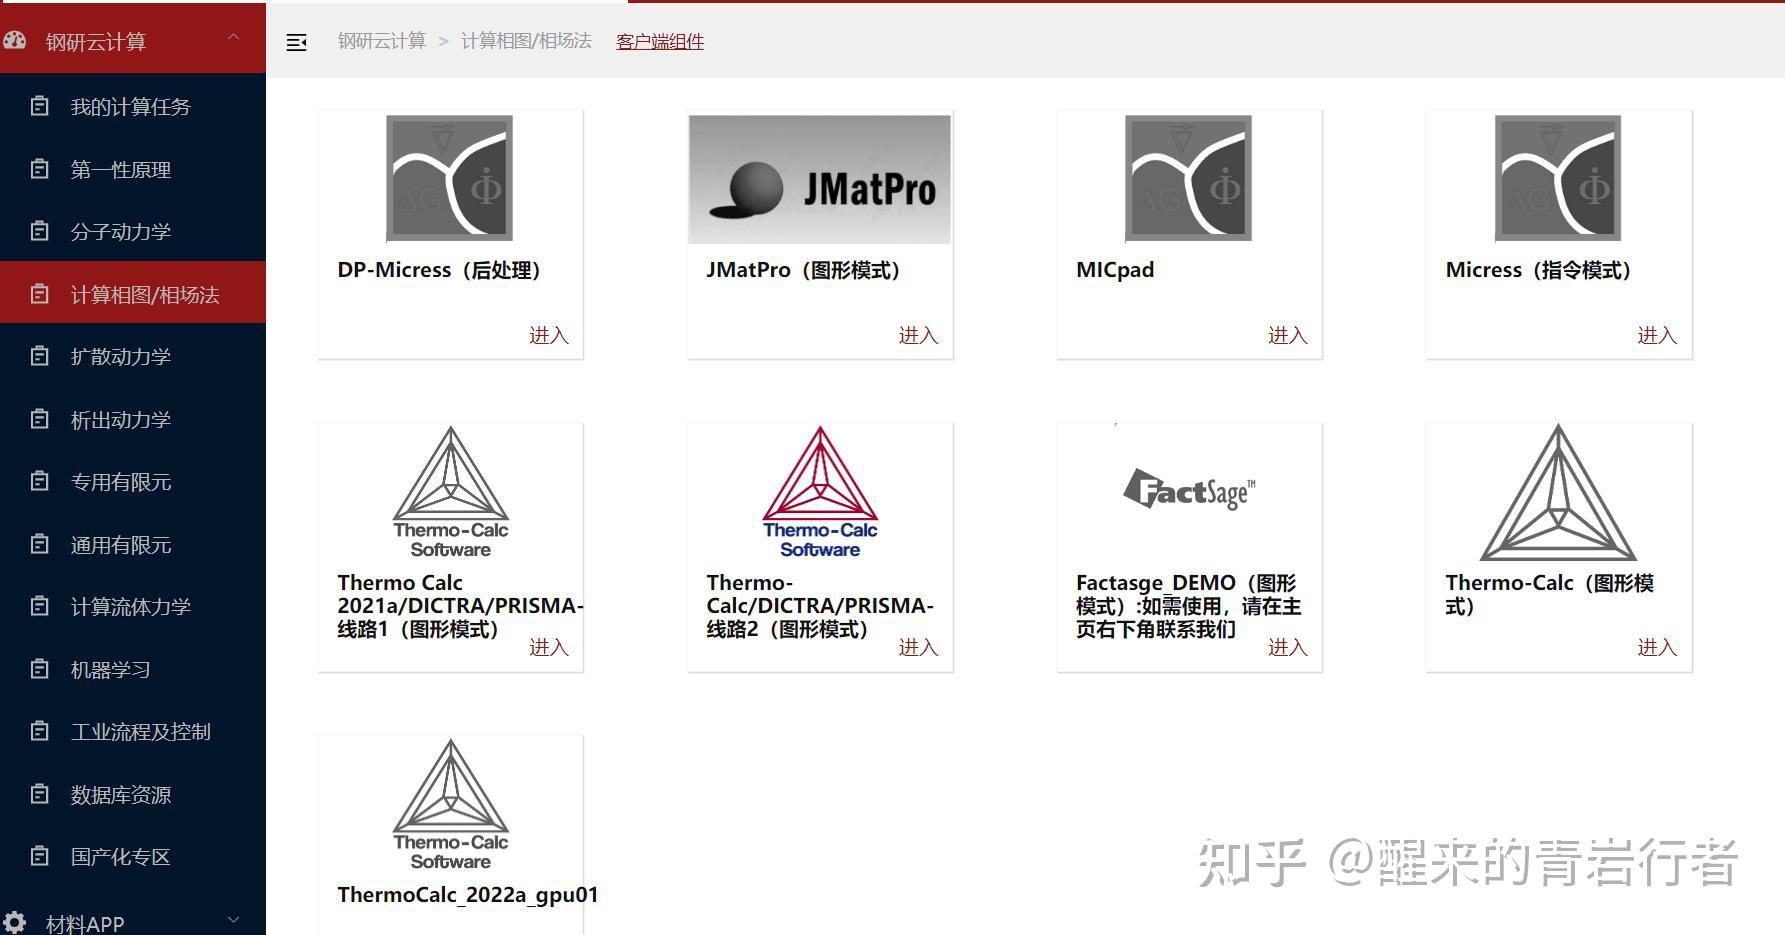Click the gray Thermo-Calc 2021a logo

(x=450, y=492)
